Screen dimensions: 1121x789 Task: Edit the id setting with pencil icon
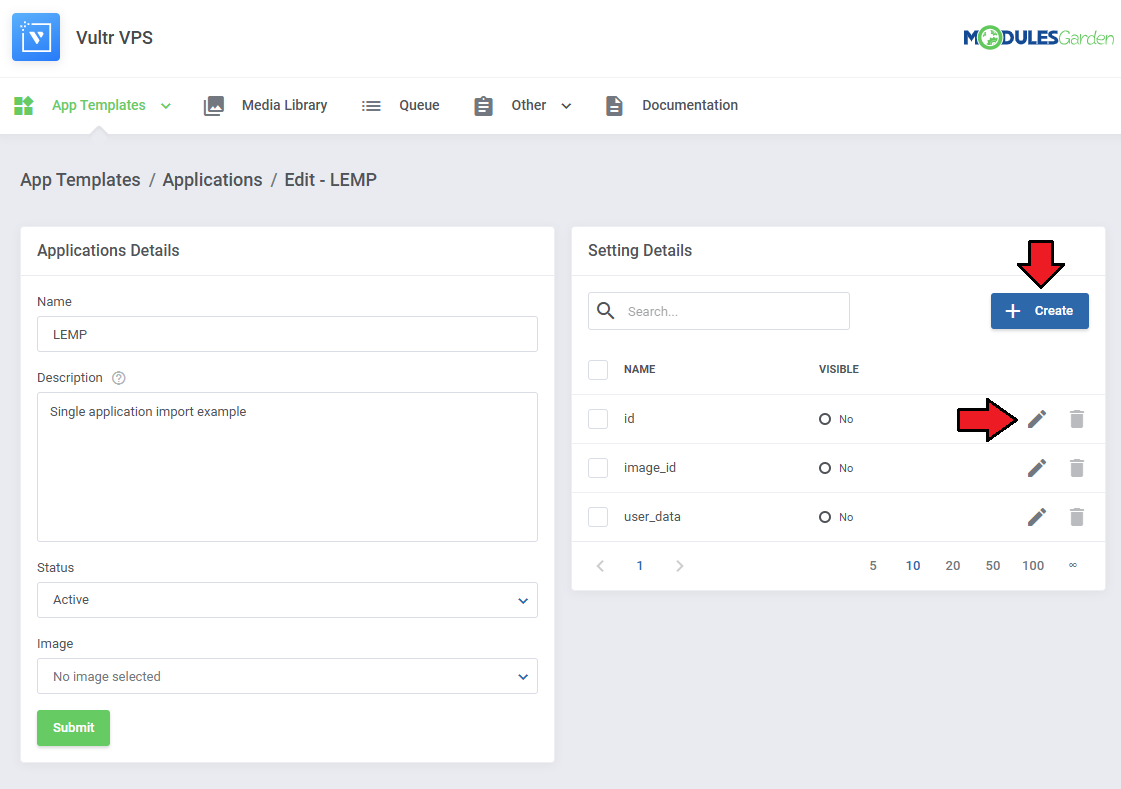click(1037, 419)
